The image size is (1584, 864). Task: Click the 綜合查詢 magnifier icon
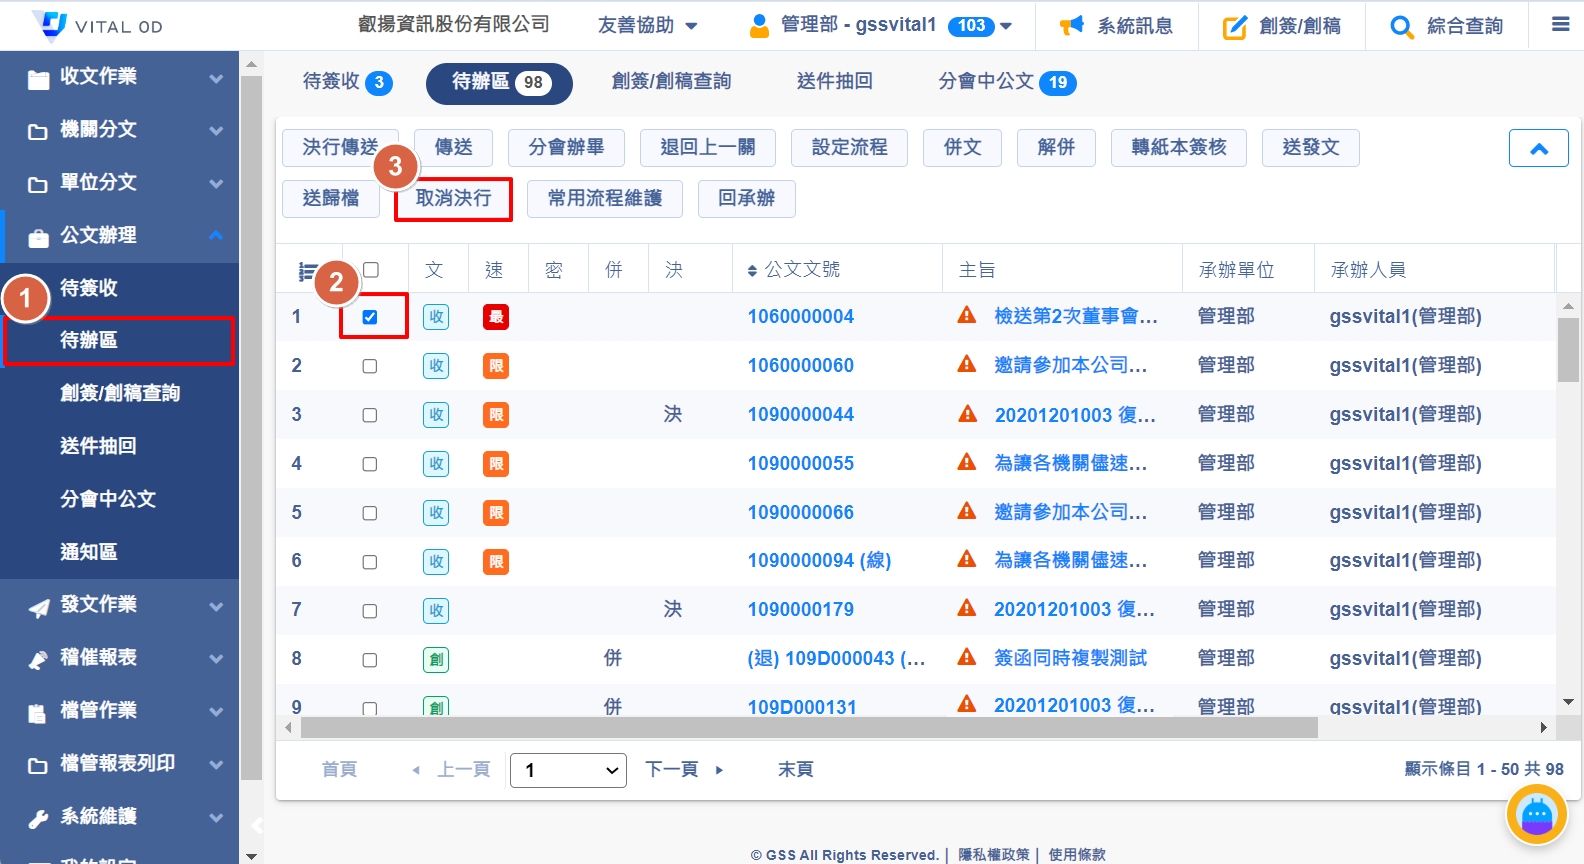1402,27
